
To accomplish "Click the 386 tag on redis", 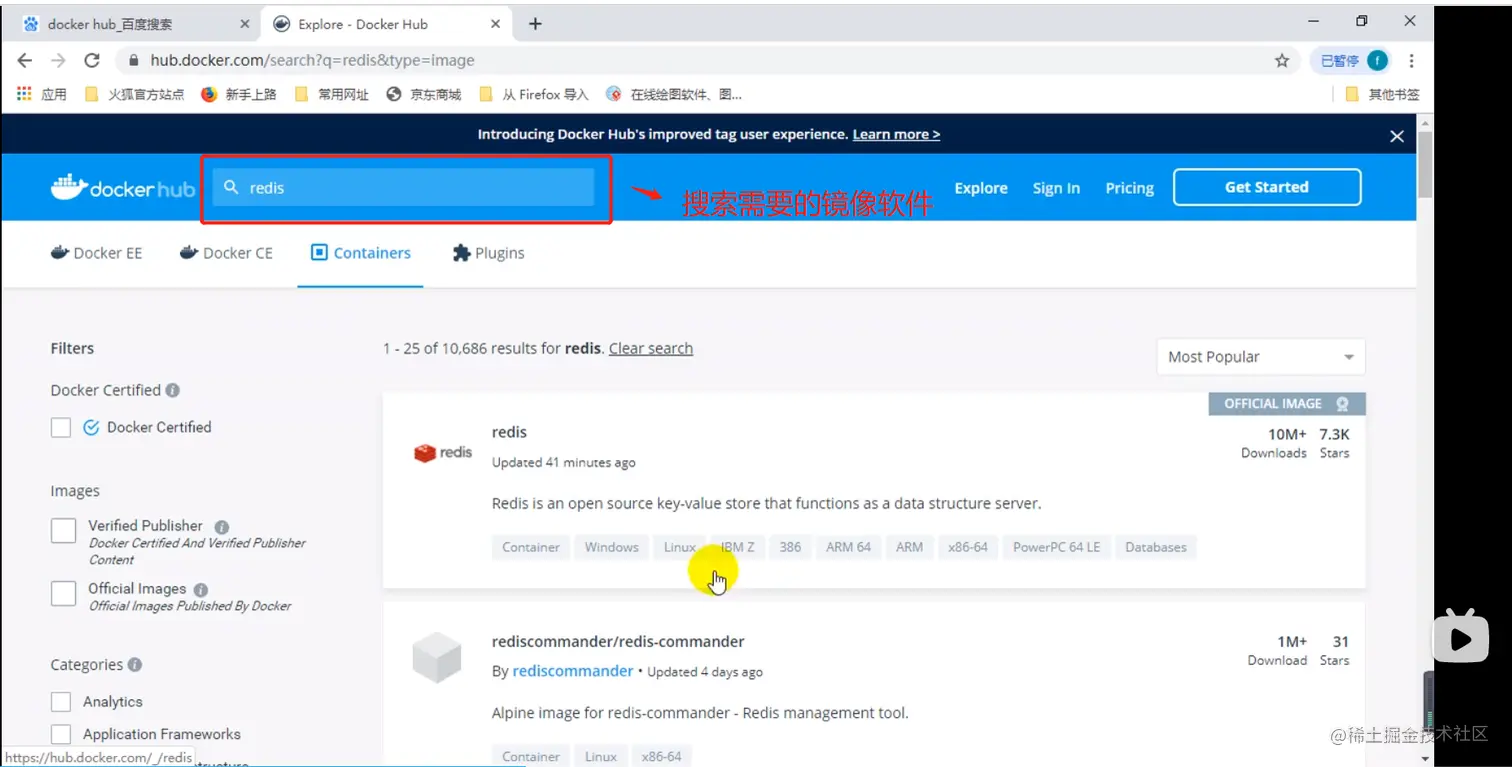I will tap(790, 547).
